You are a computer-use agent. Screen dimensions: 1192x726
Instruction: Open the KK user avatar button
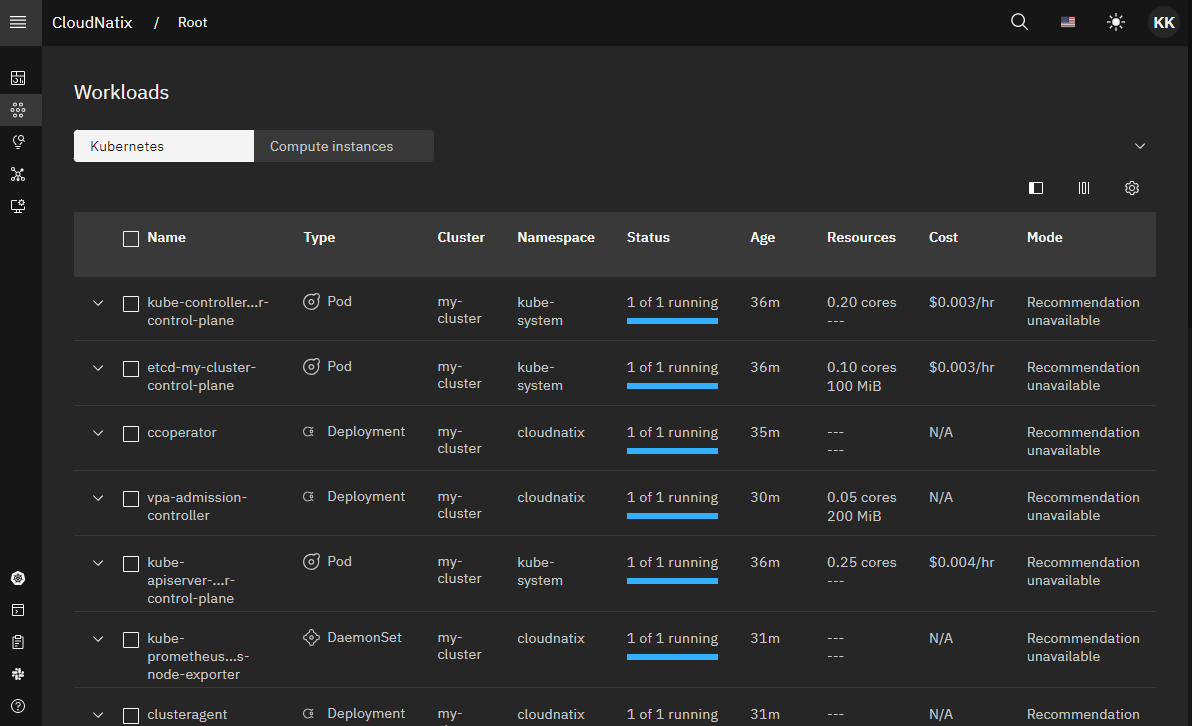1164,22
